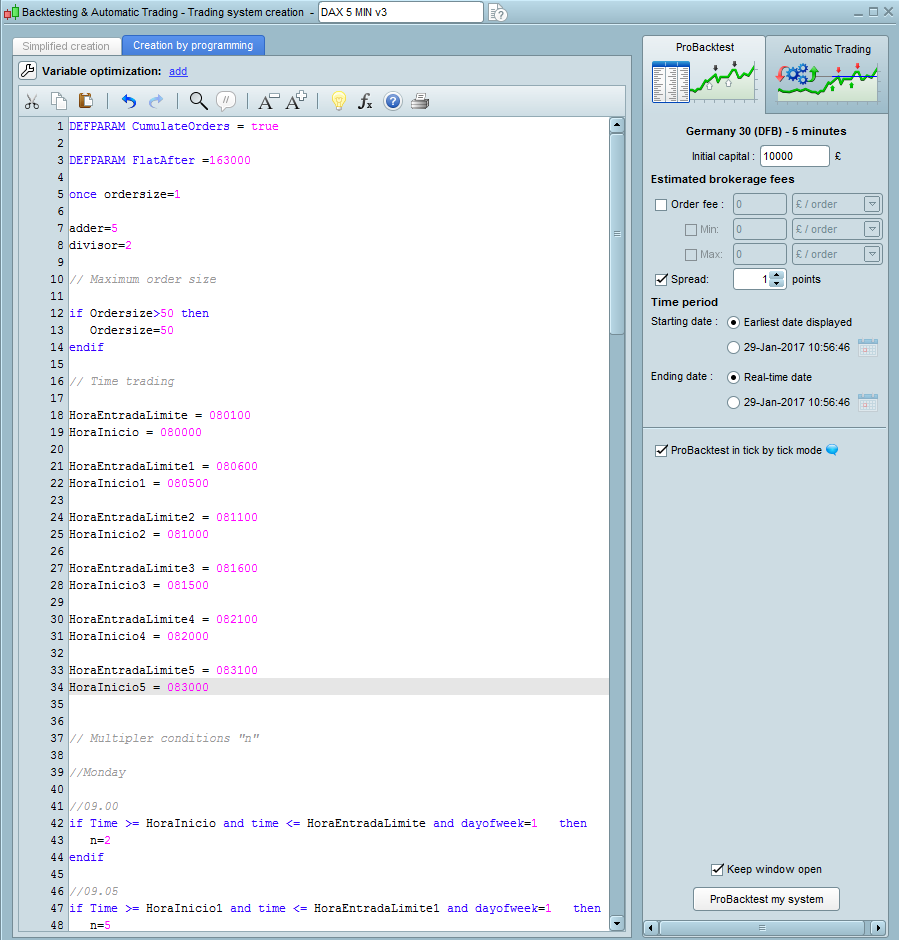Print the code via printer icon
The image size is (899, 940).
coord(420,101)
